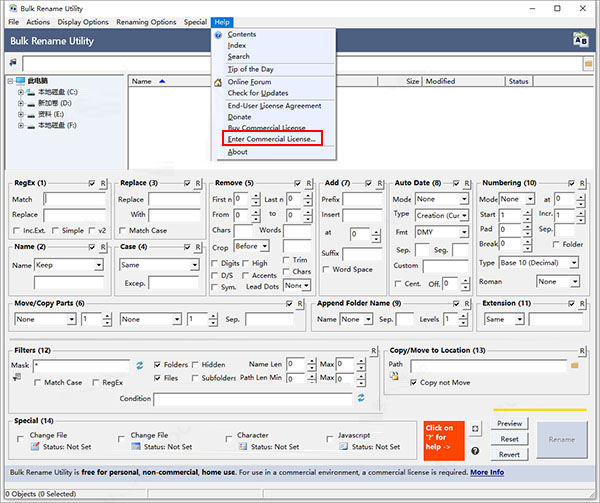Open Auto Date Fmt DMY dropdown
The image size is (600, 503).
(x=464, y=232)
